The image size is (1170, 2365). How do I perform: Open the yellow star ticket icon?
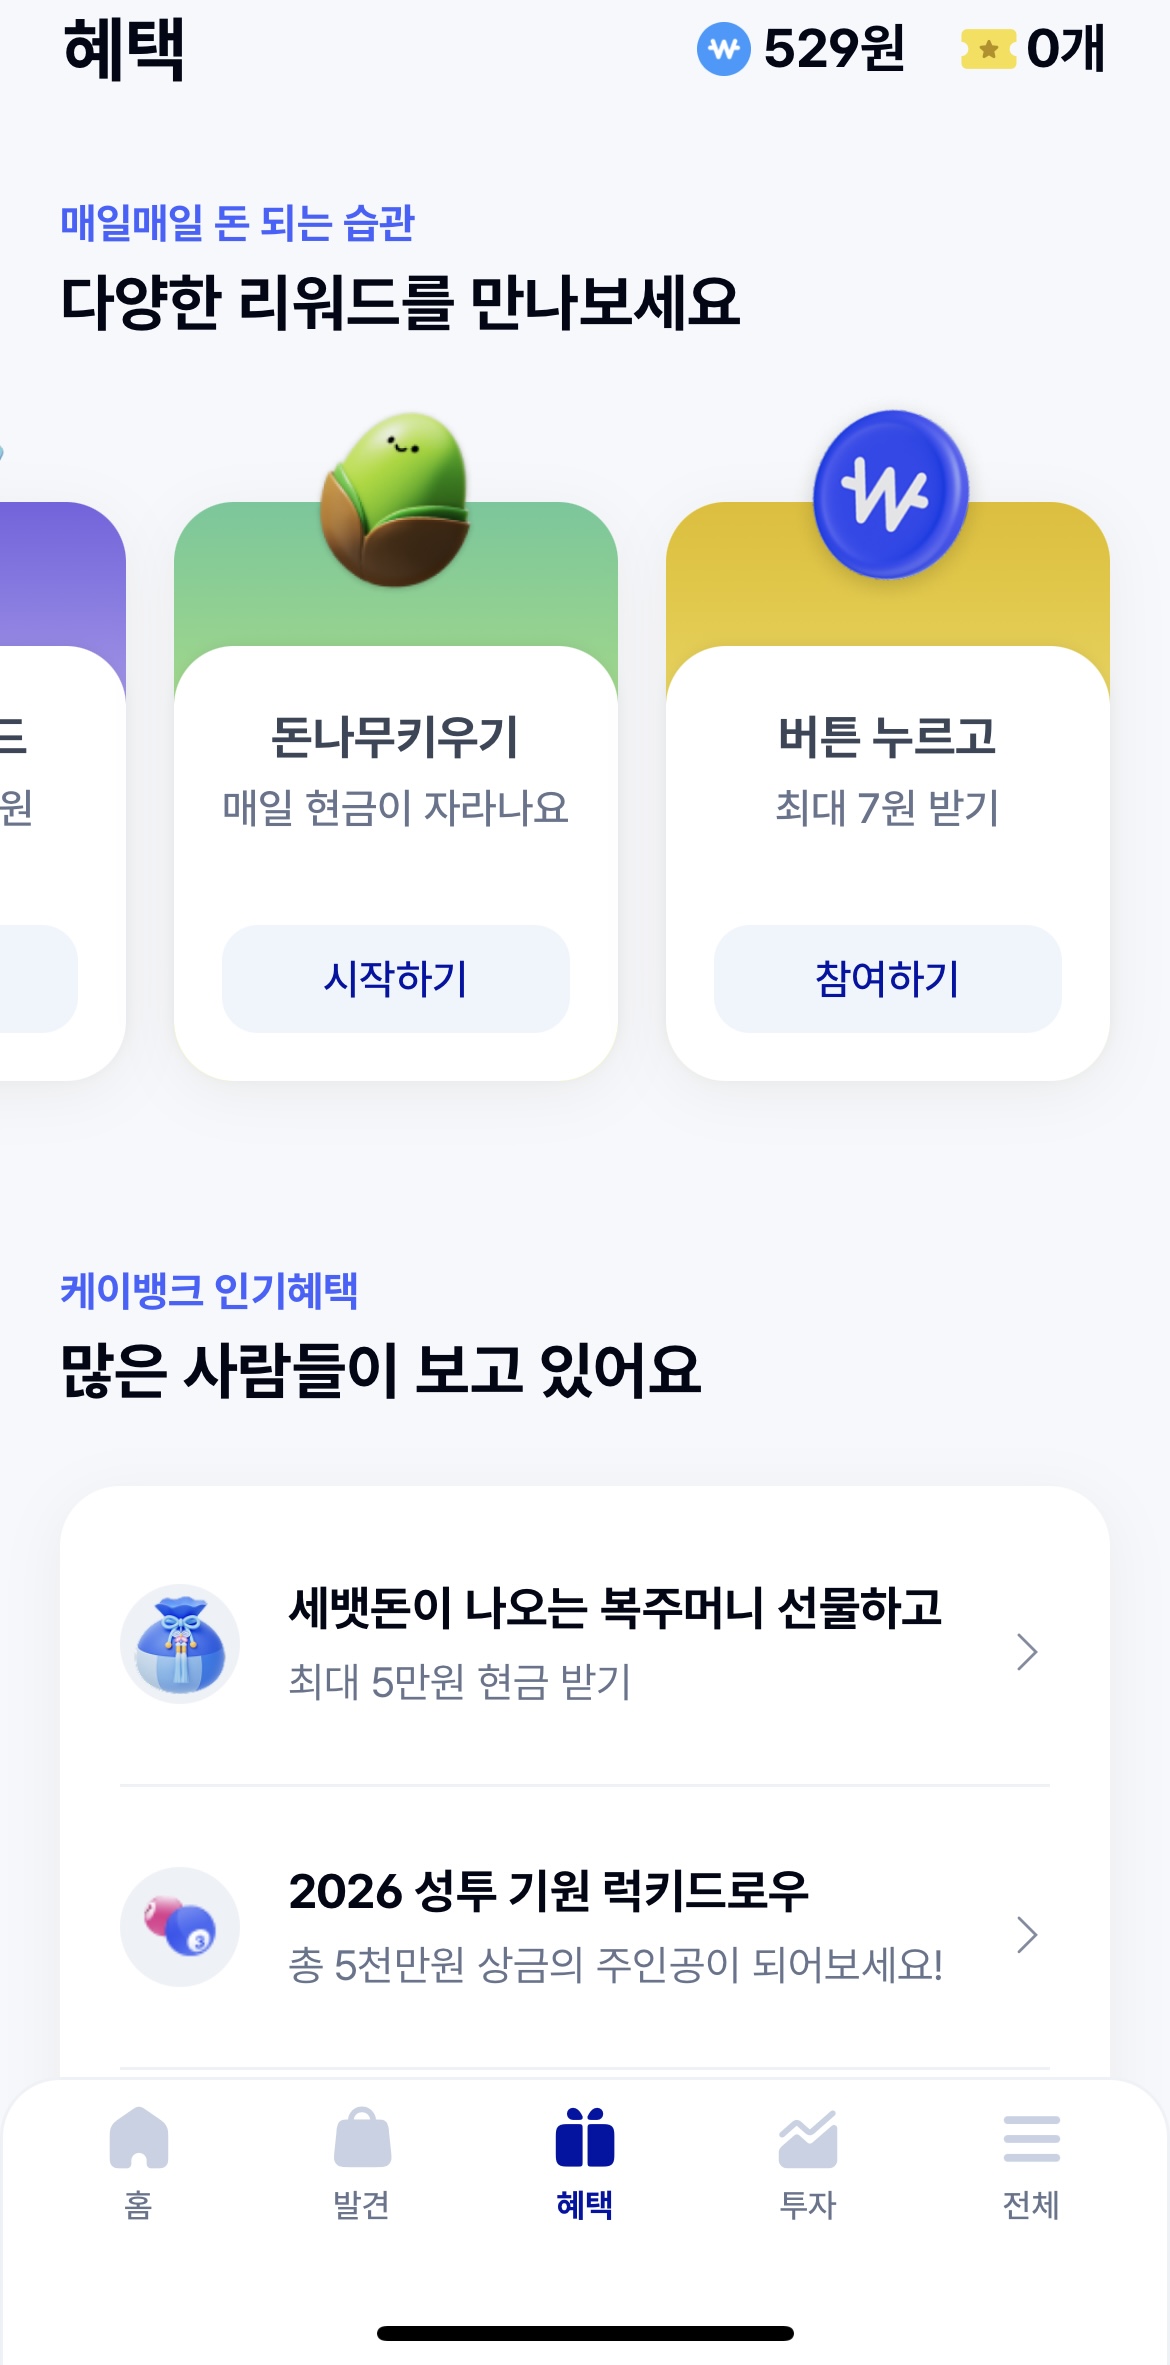pyautogui.click(x=988, y=49)
